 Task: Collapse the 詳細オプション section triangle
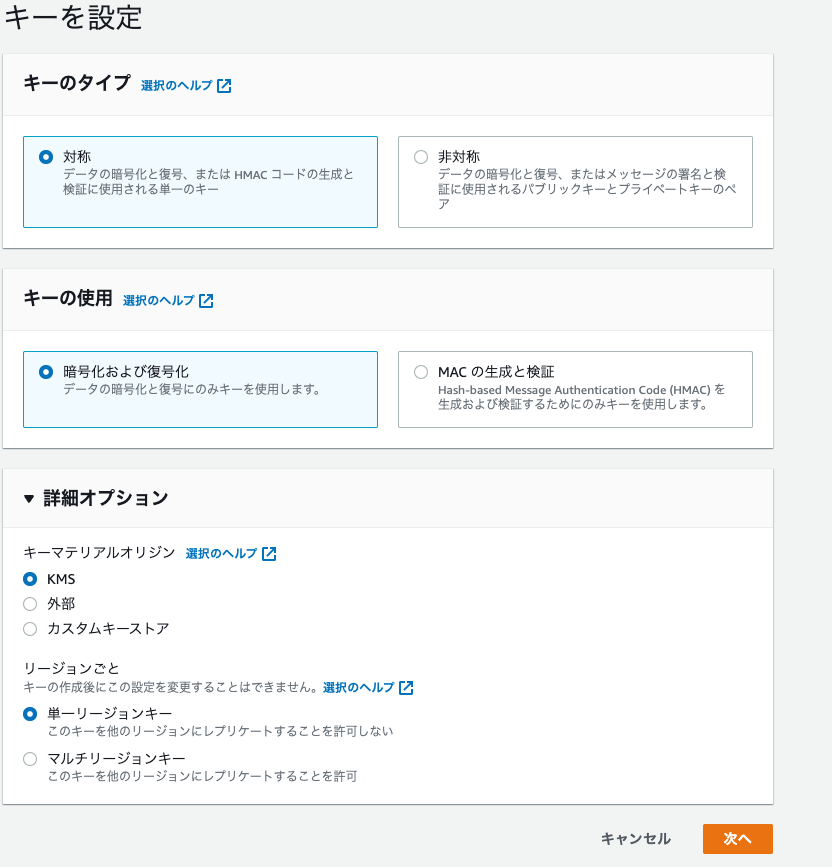click(29, 498)
